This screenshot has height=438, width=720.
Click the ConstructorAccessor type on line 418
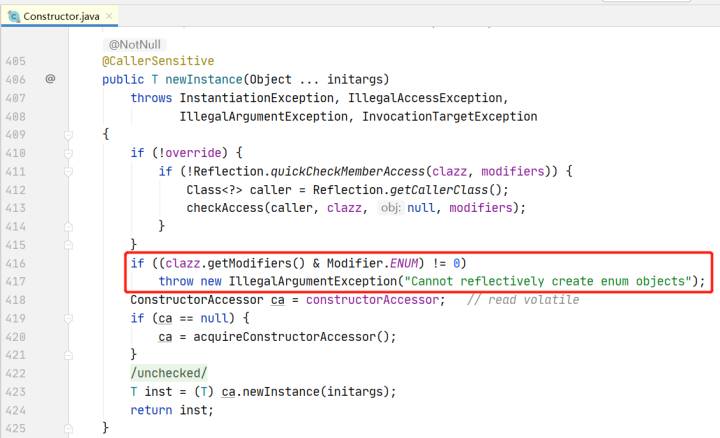coord(197,300)
